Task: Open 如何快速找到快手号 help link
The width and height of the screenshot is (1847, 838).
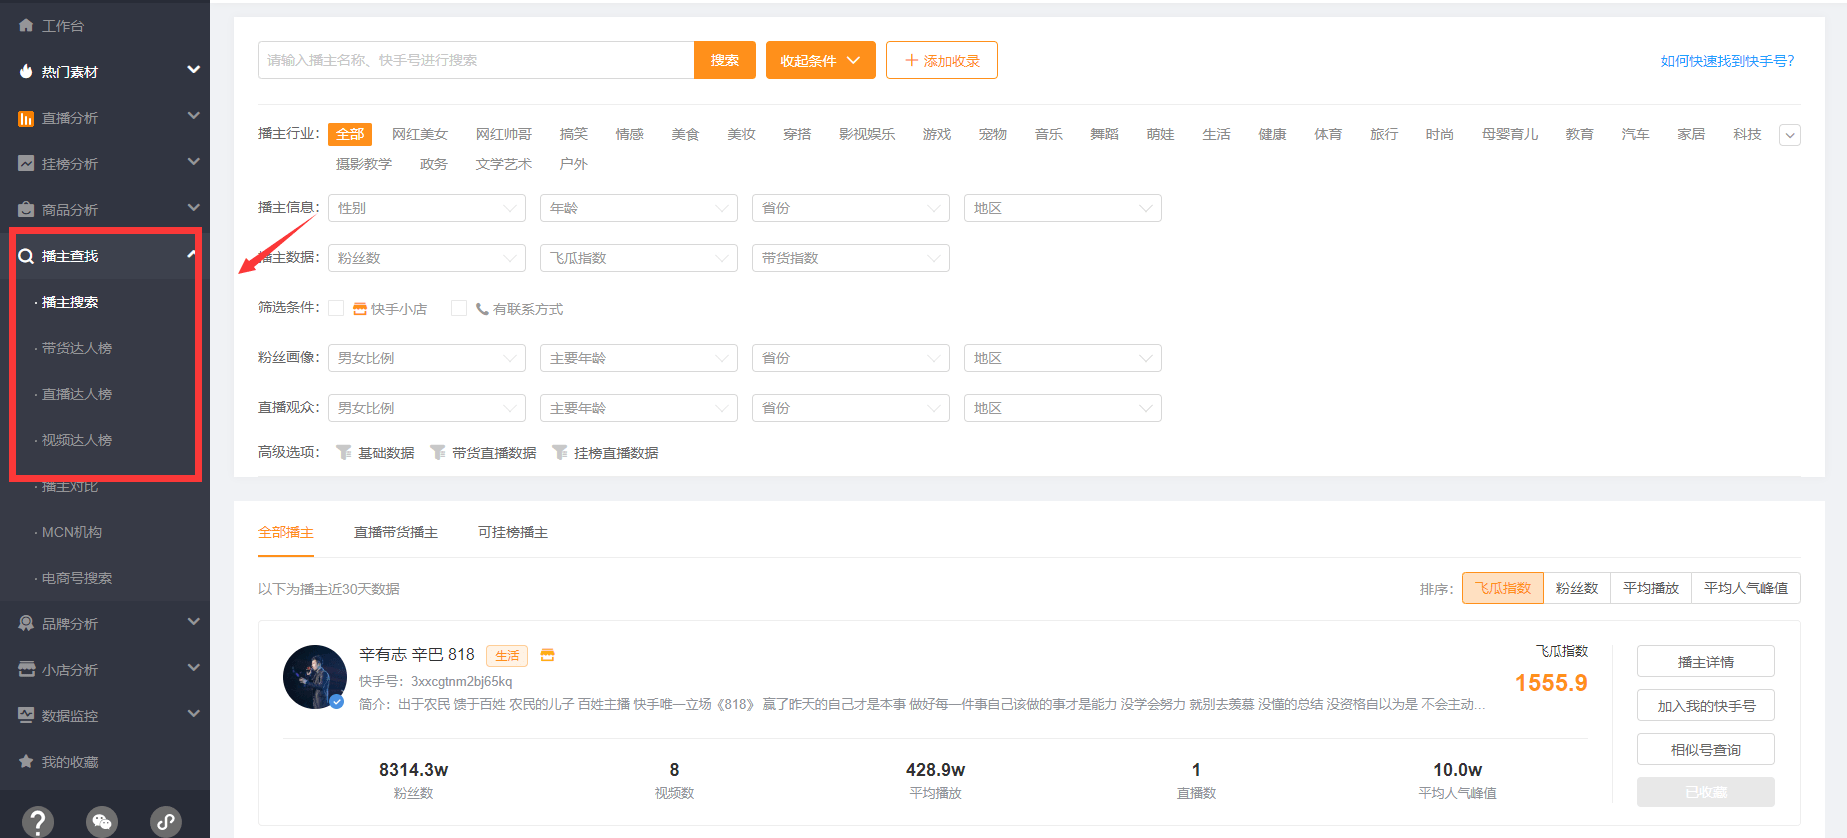Action: (1727, 61)
